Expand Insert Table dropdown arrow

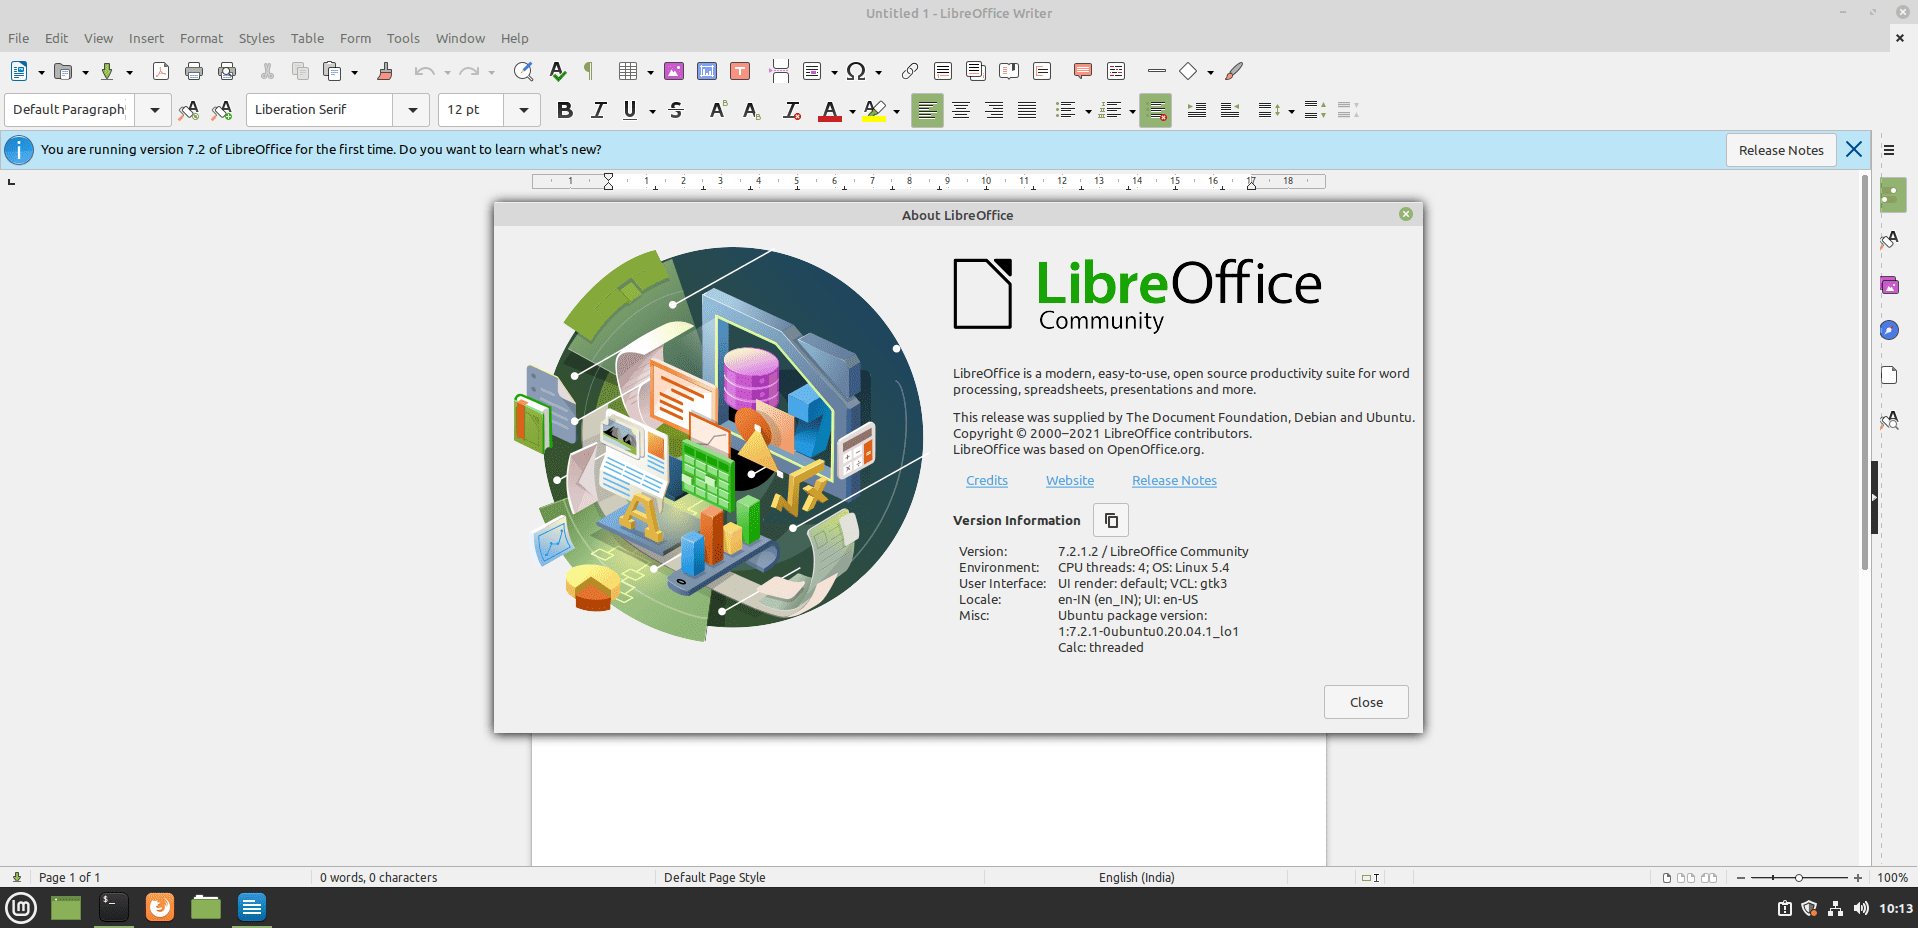click(x=650, y=72)
